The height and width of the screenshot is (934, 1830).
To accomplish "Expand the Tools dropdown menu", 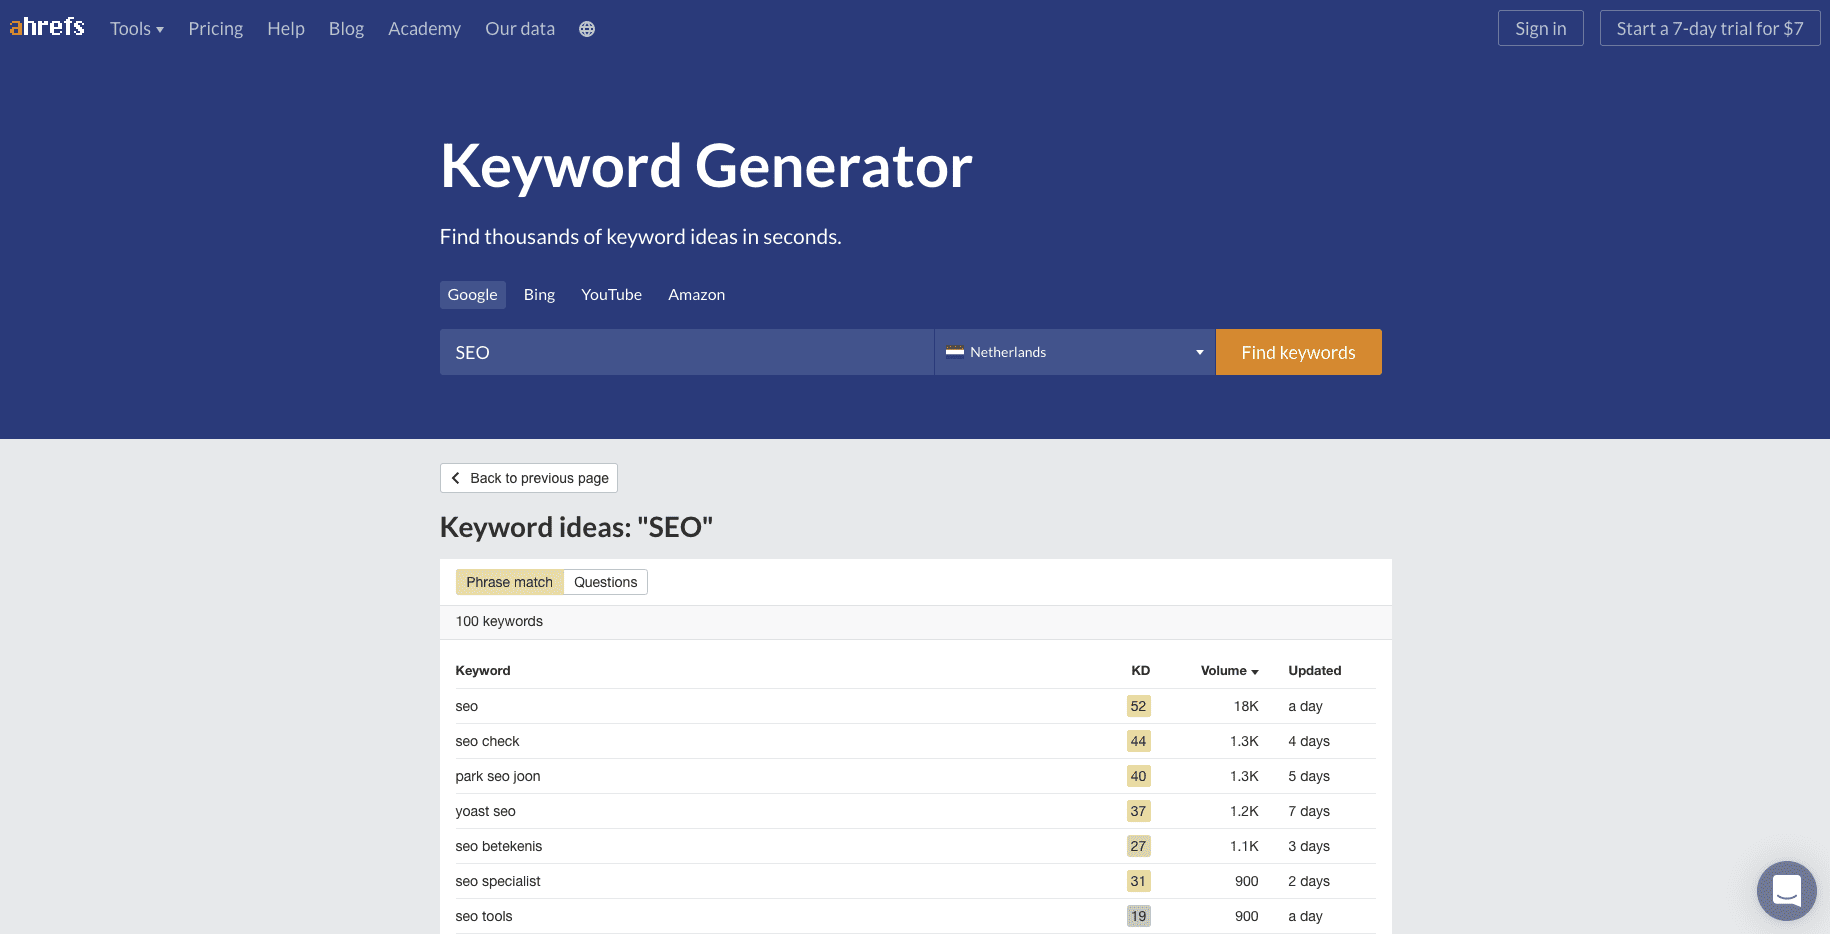I will (137, 29).
